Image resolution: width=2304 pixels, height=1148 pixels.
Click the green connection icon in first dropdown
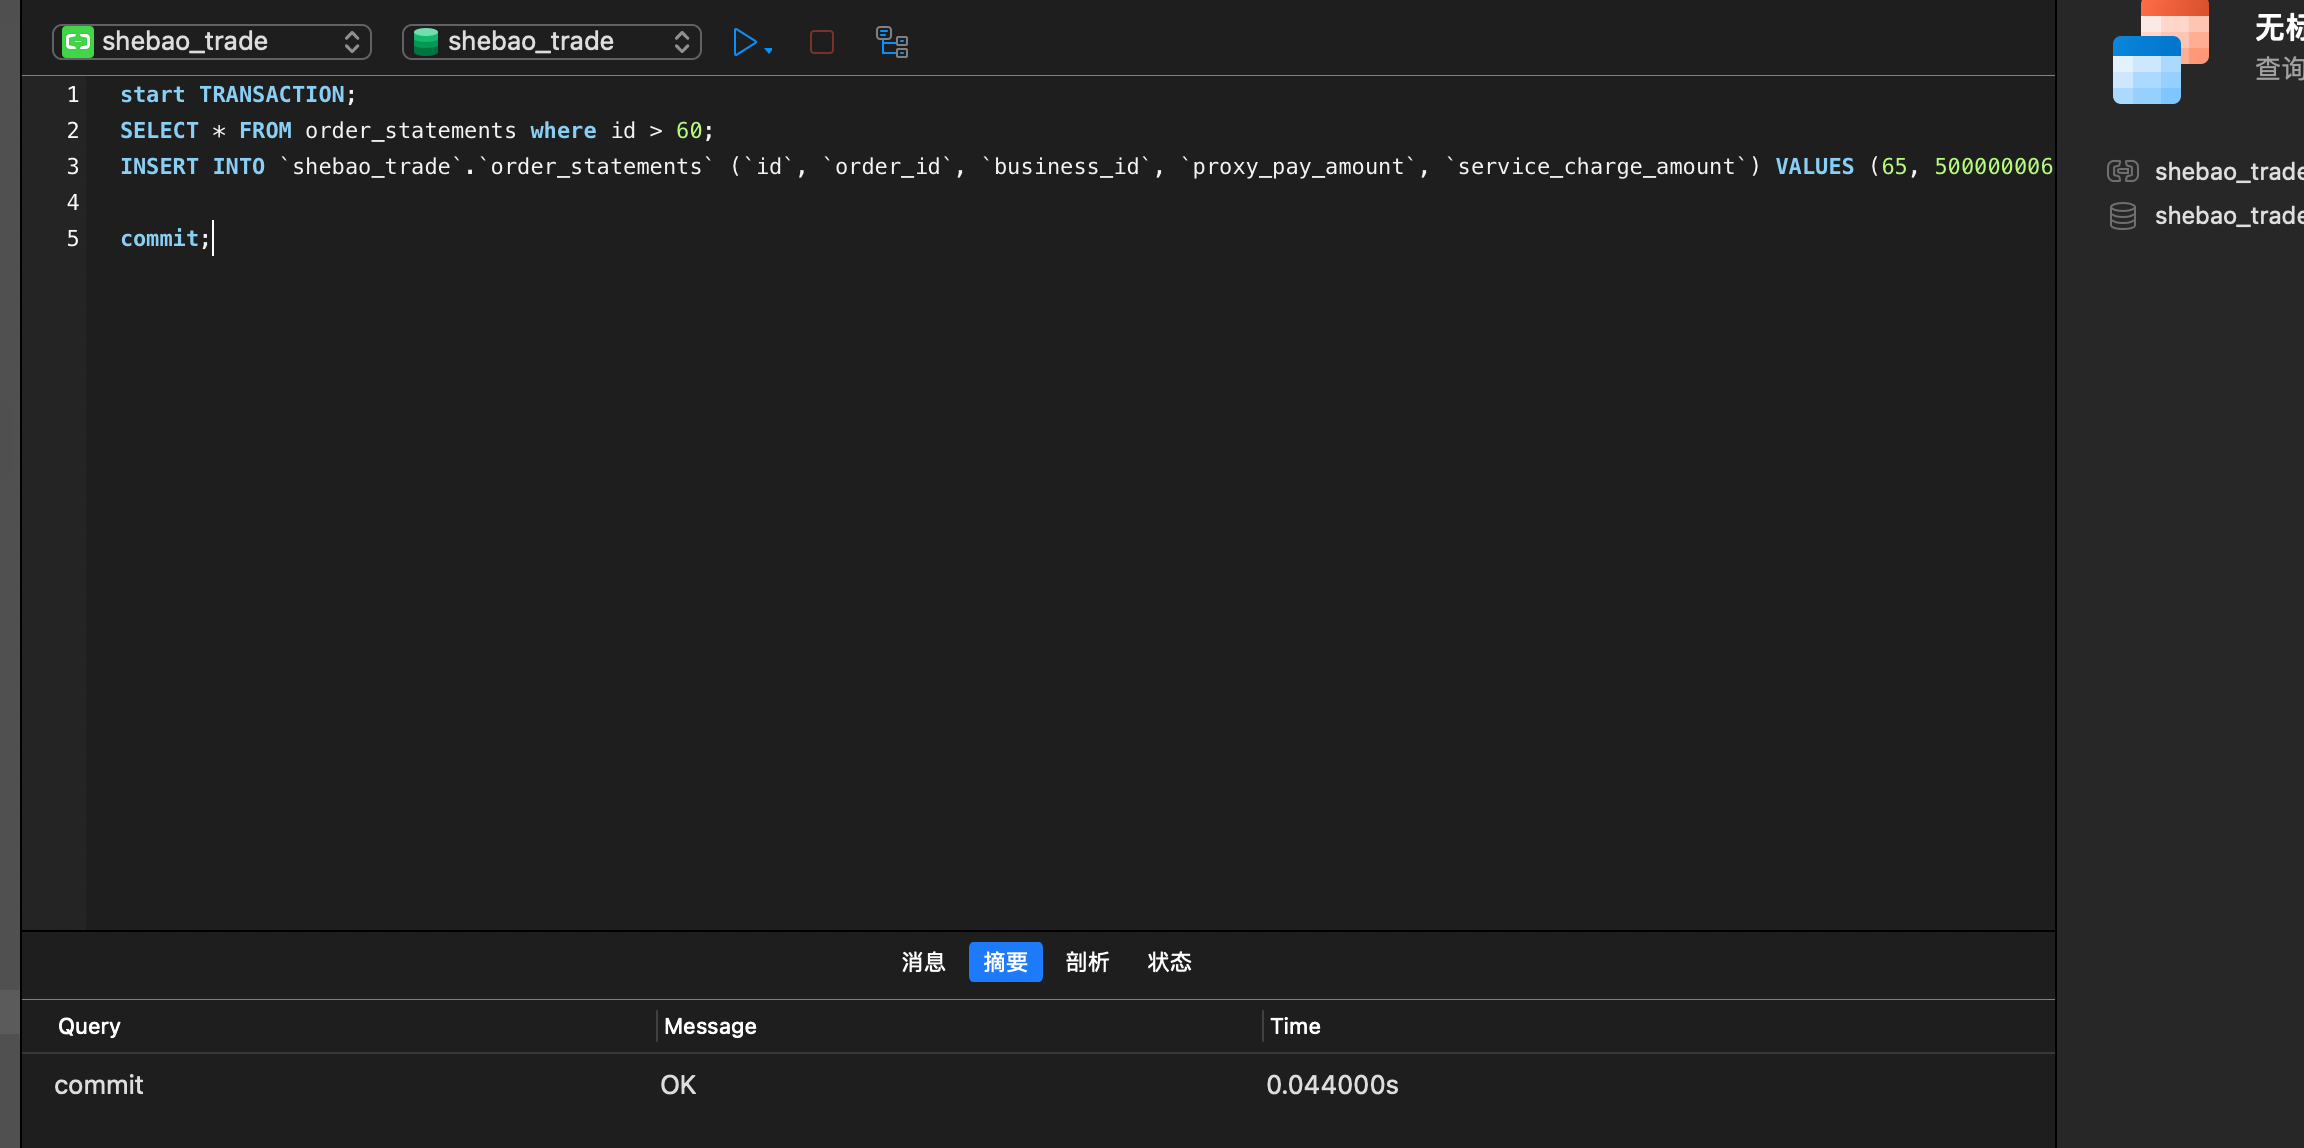[78, 41]
